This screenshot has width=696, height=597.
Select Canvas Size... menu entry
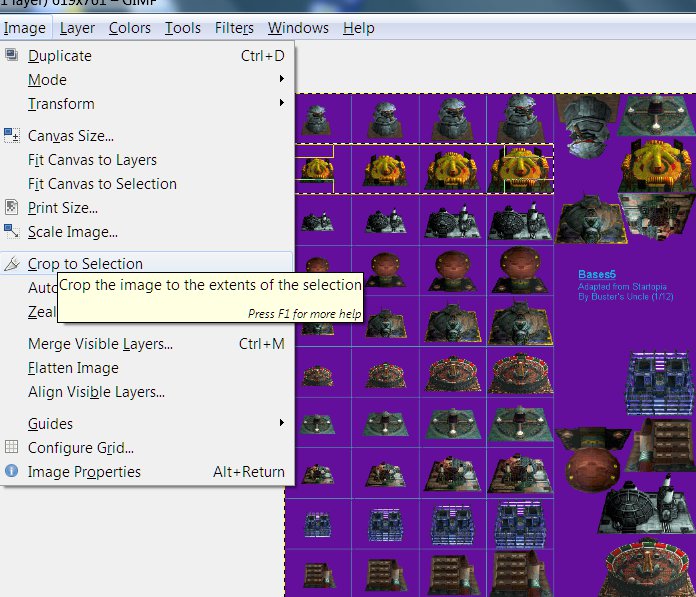pyautogui.click(x=146, y=135)
